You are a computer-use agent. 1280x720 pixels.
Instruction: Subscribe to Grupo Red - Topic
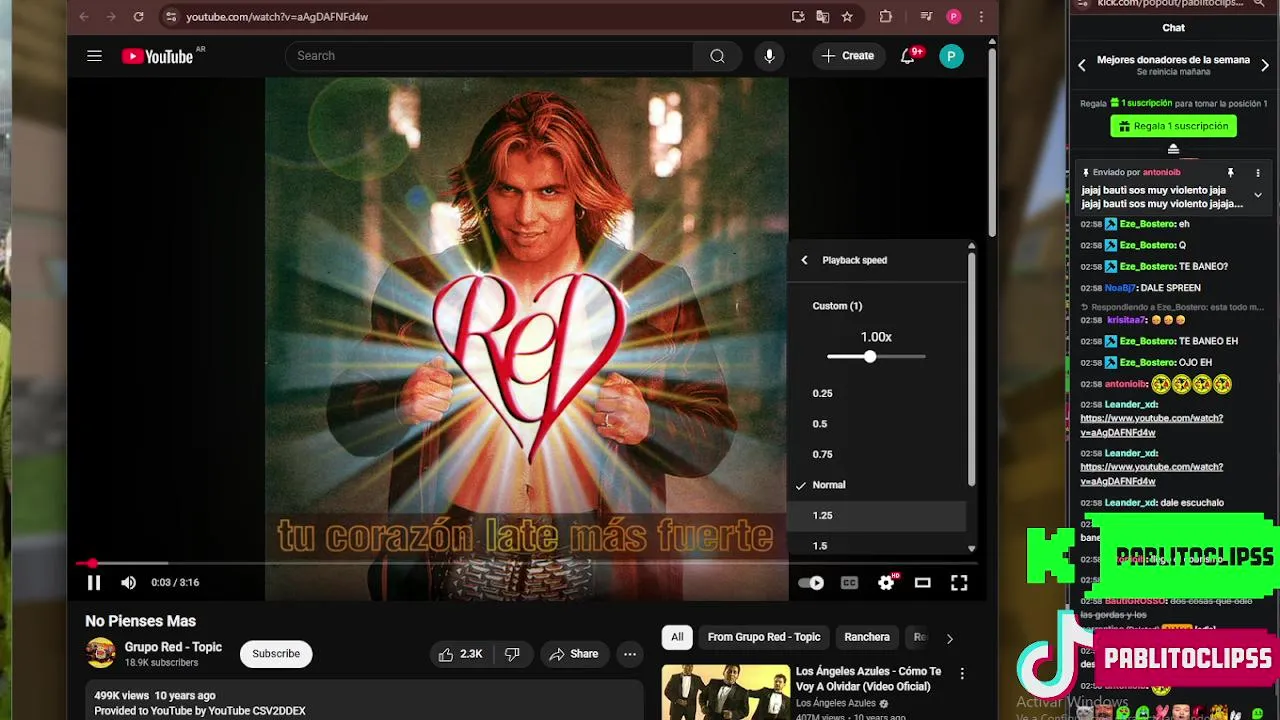pos(276,654)
